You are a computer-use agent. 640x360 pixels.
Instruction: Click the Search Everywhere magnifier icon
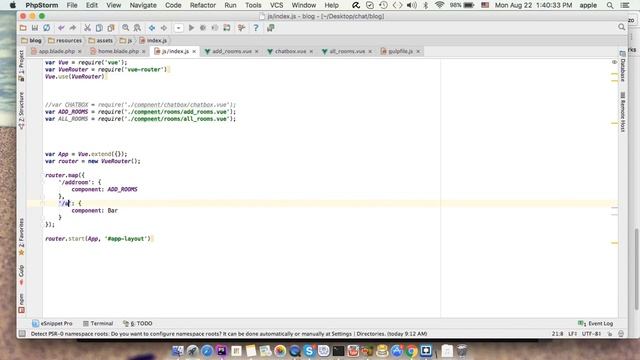pos(621,27)
